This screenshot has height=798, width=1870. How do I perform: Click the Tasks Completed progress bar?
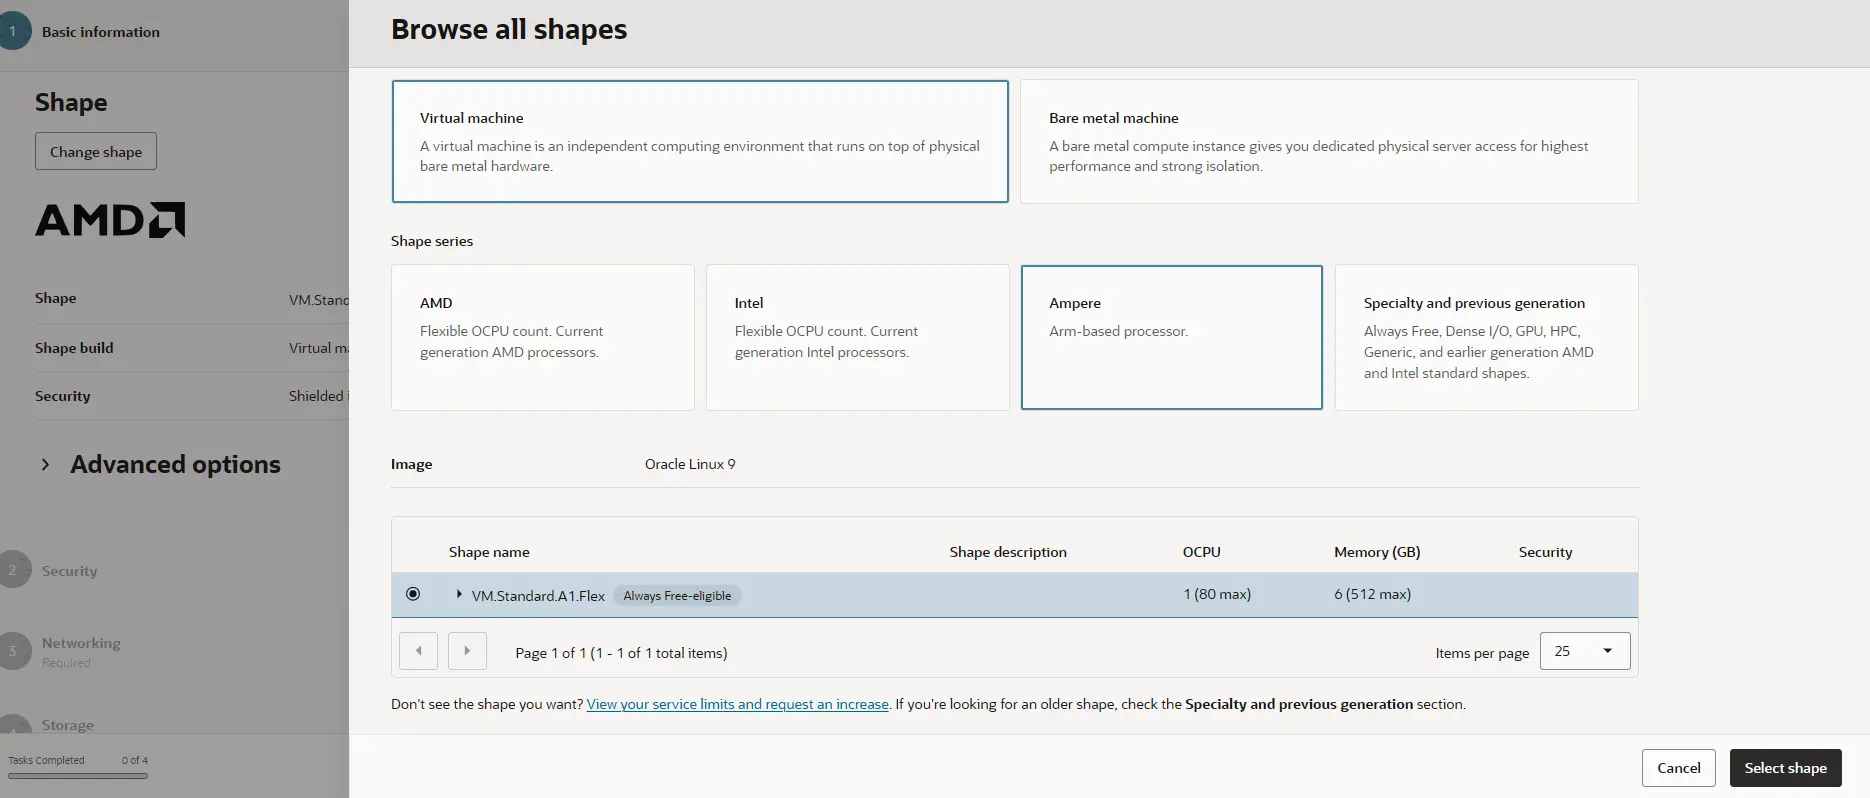[78, 775]
